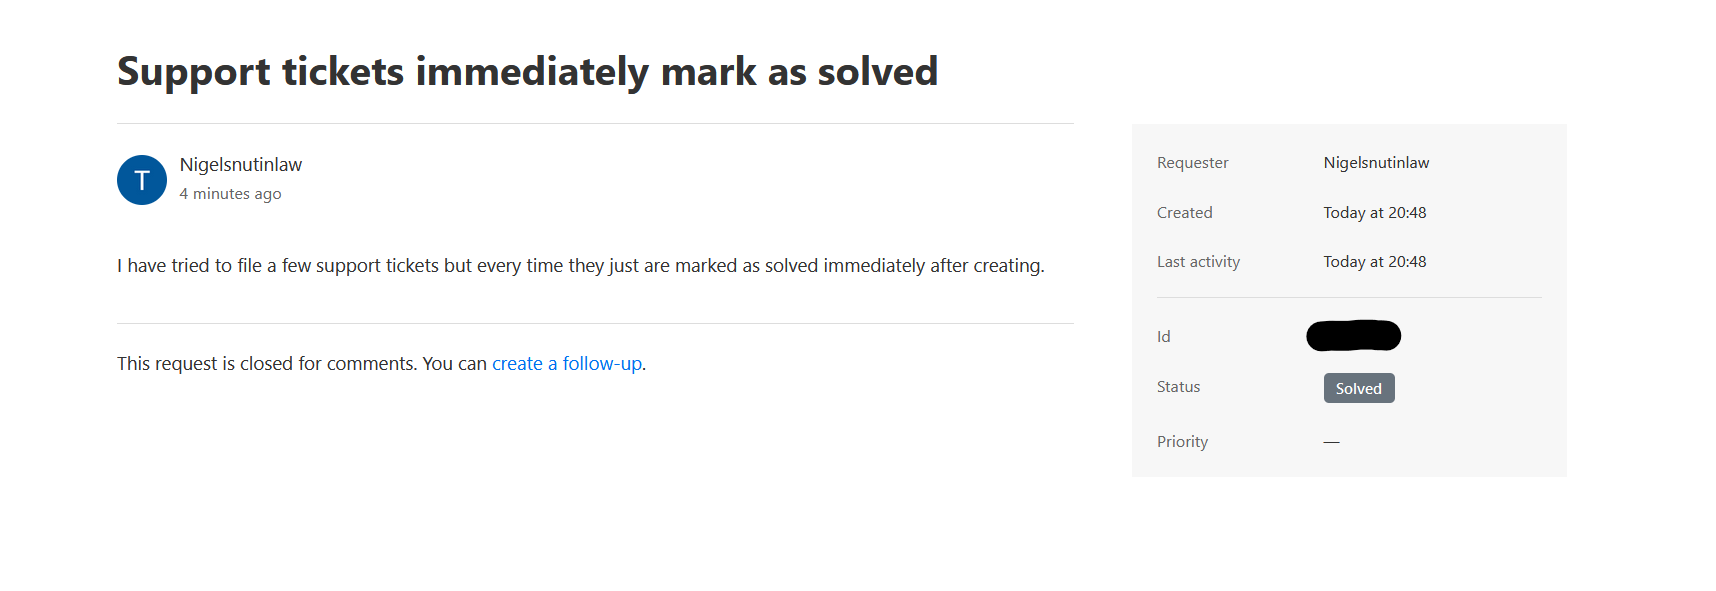Click the blacked-out ticket Id value

pos(1353,336)
